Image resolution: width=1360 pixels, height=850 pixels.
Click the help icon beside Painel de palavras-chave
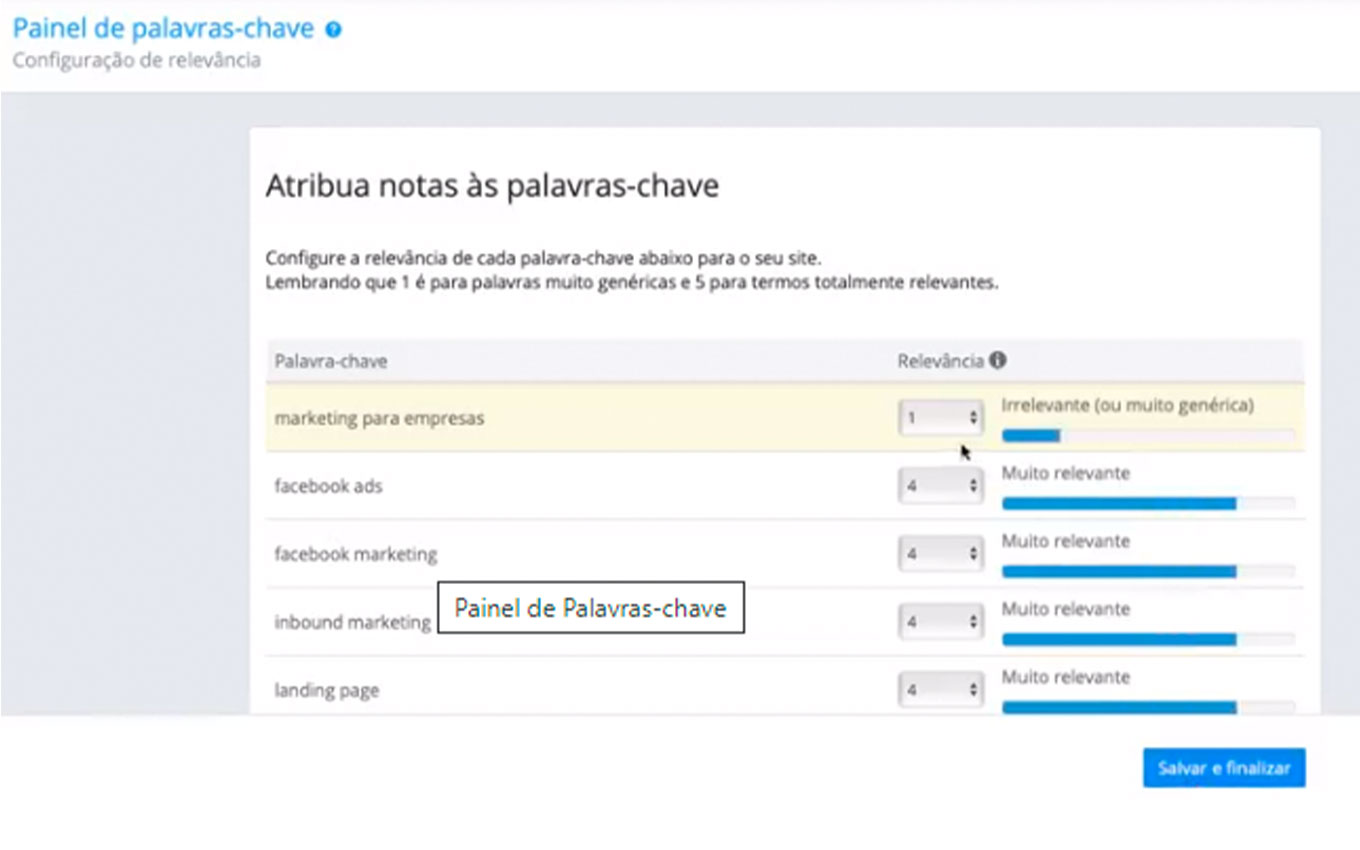[x=334, y=30]
